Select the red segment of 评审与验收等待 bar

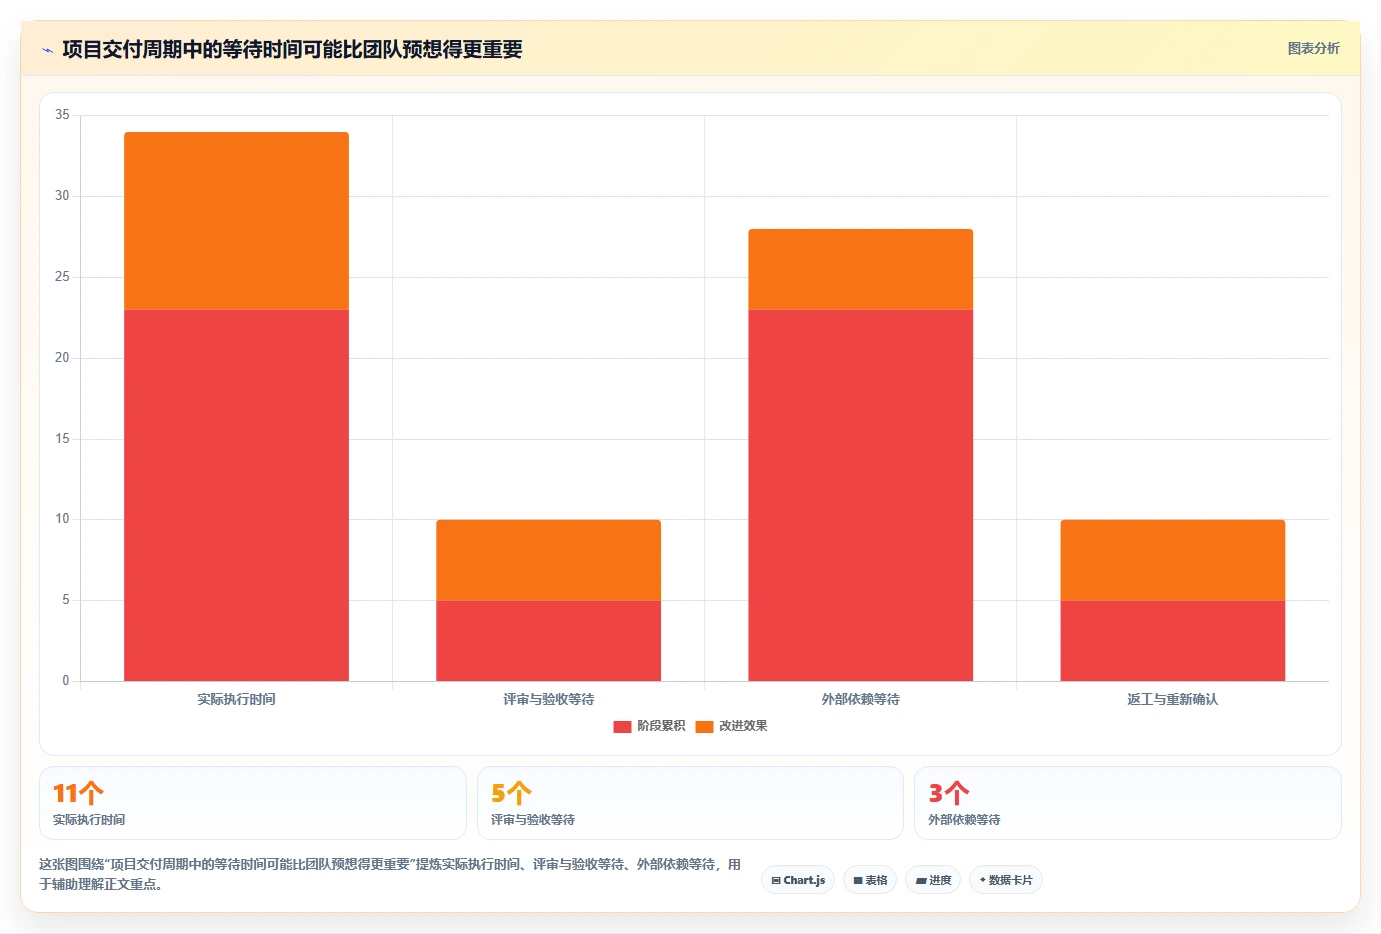[548, 641]
